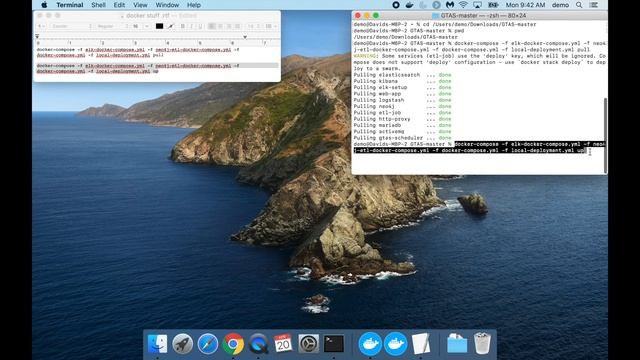
Task: Click the Malwarebytes M menu bar icon
Action: click(x=450, y=5)
